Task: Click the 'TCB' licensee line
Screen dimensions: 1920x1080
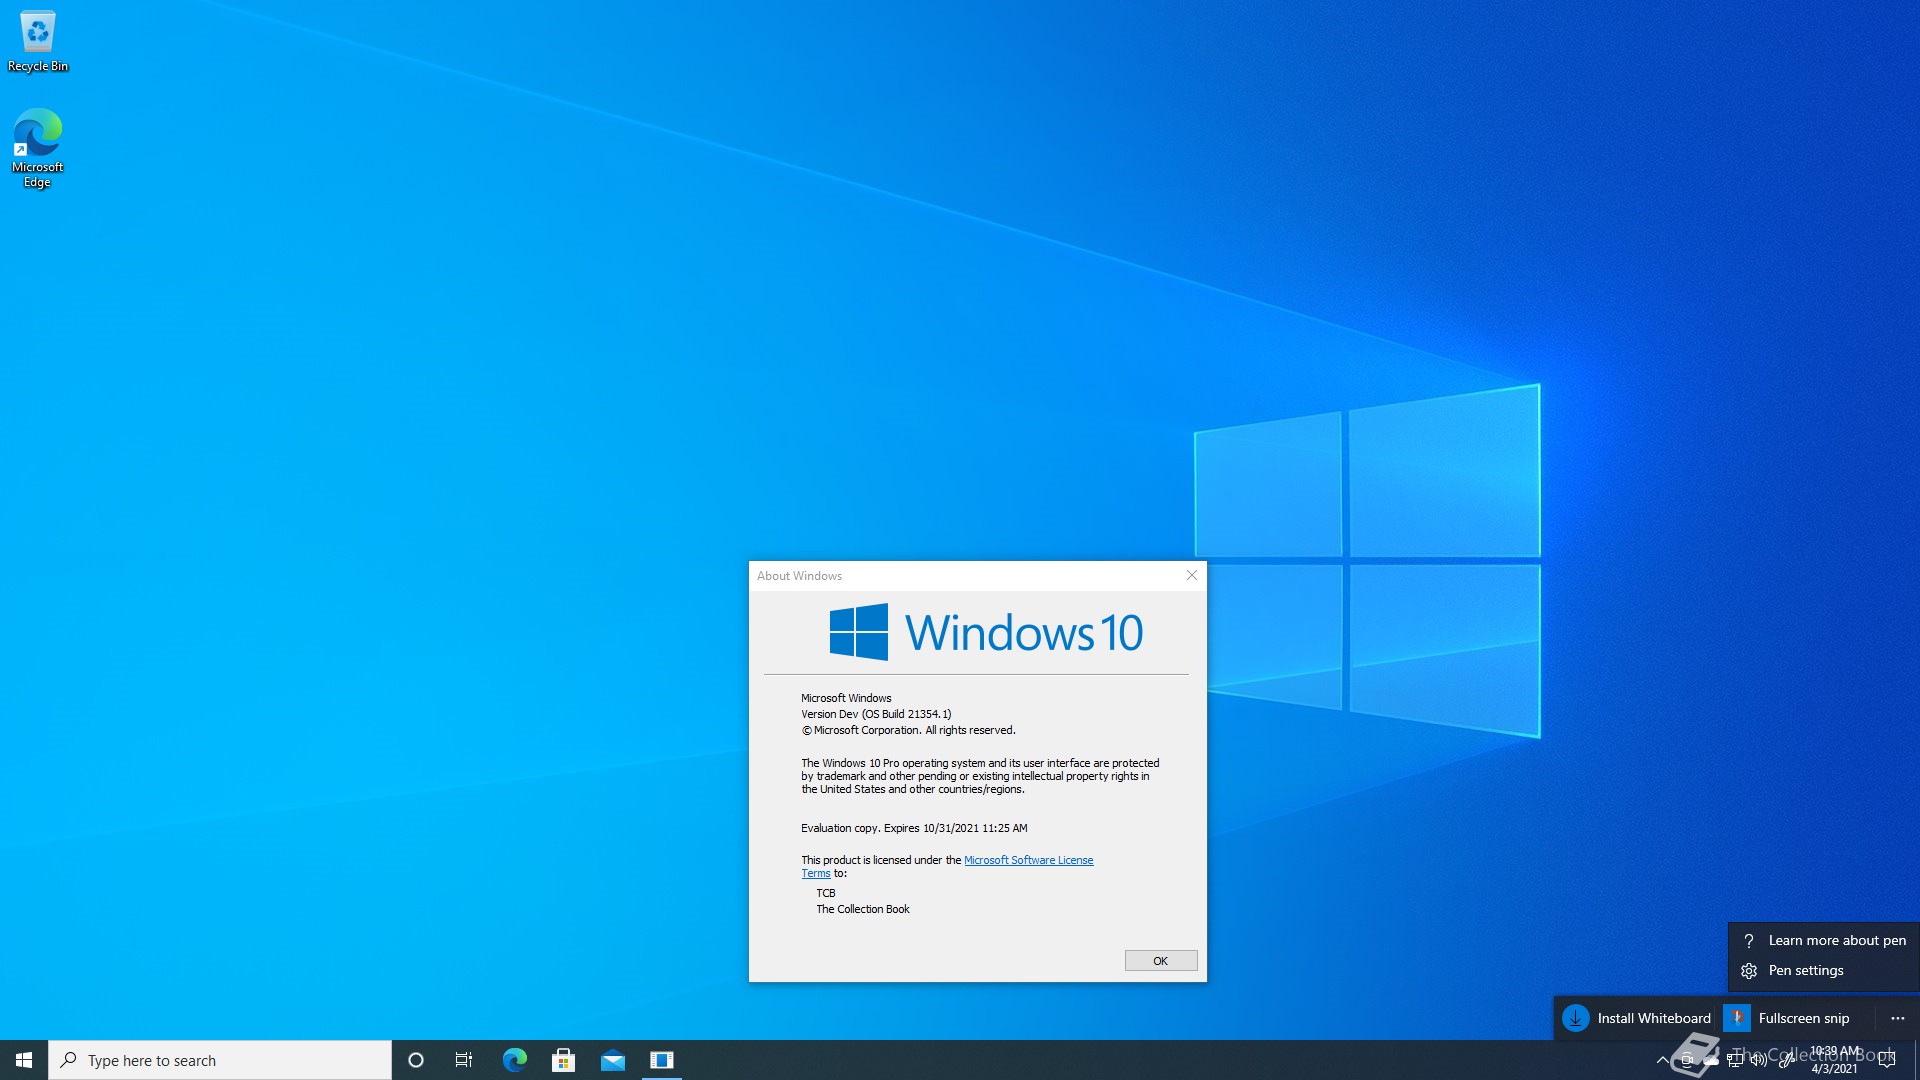Action: click(825, 893)
